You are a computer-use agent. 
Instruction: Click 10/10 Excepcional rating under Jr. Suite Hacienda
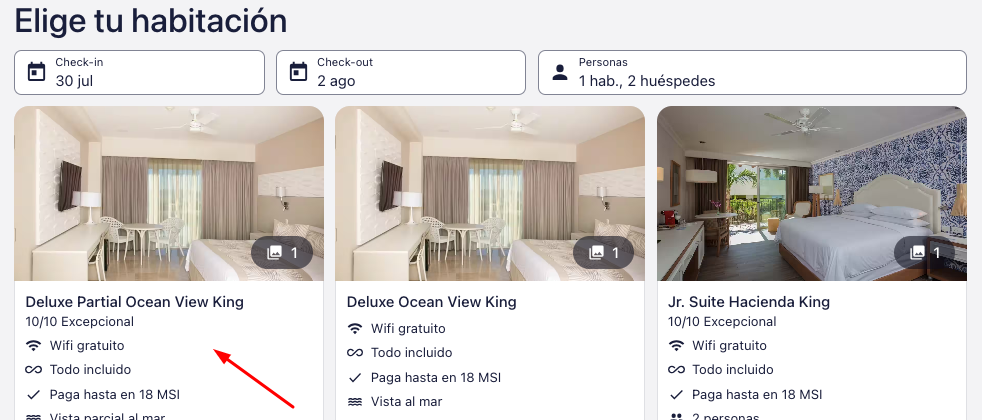(x=722, y=322)
